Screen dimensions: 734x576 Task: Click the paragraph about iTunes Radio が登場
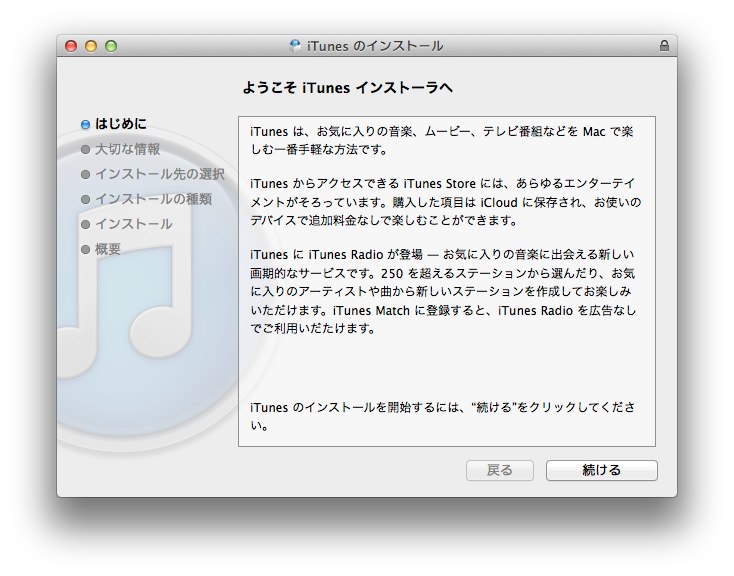point(443,291)
